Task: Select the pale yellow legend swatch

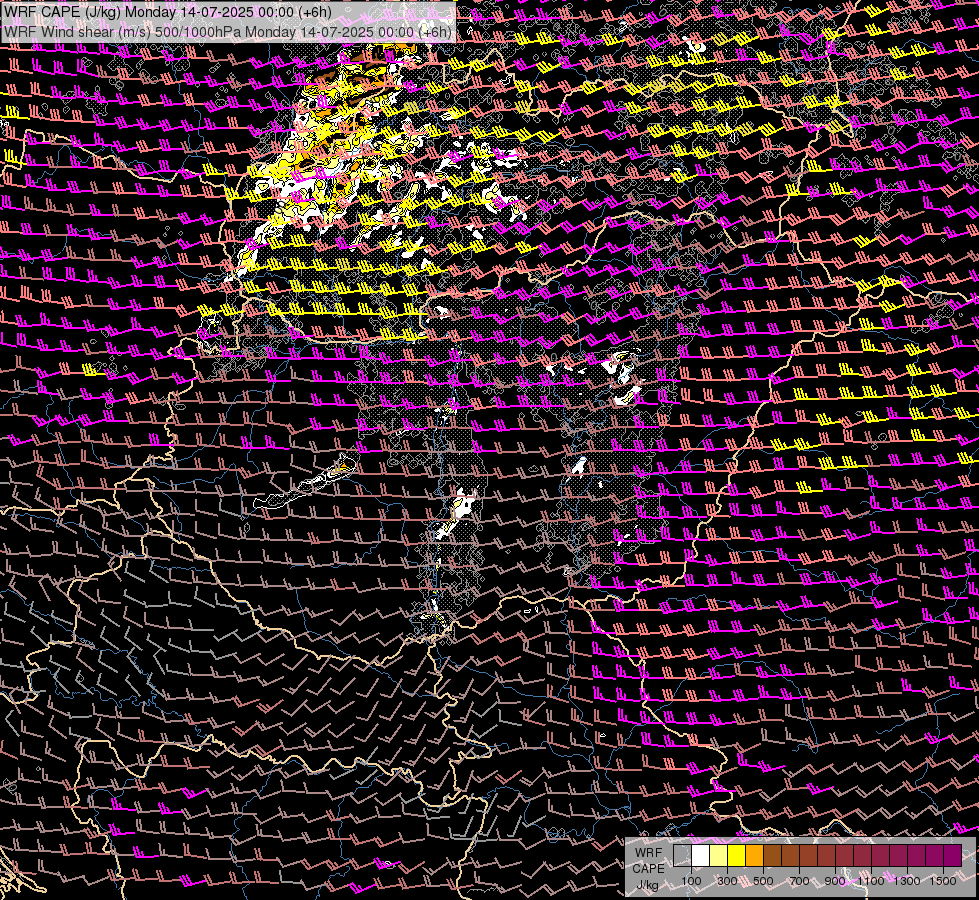Action: (719, 856)
